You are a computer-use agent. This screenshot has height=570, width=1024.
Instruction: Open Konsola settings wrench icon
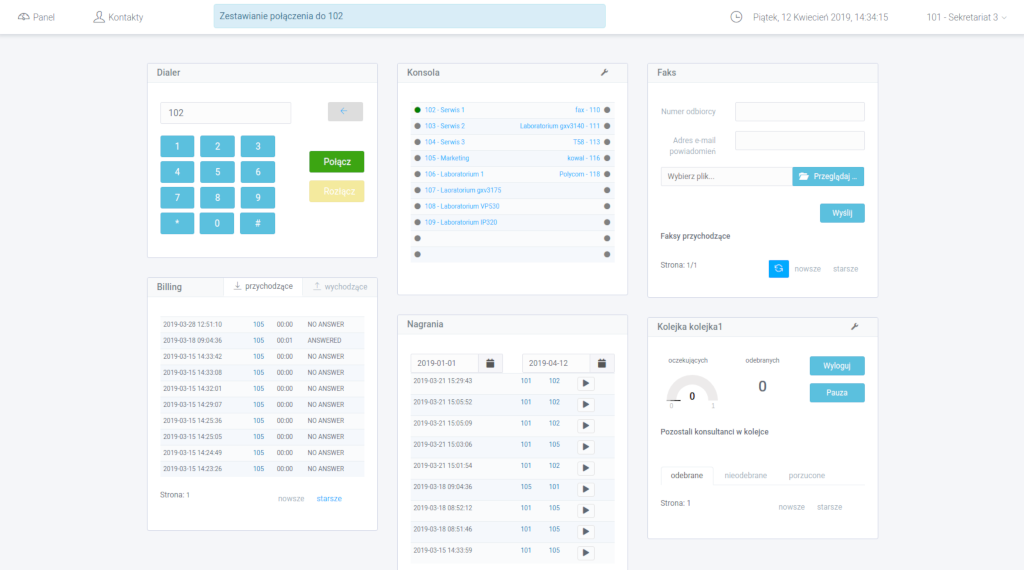click(x=604, y=72)
